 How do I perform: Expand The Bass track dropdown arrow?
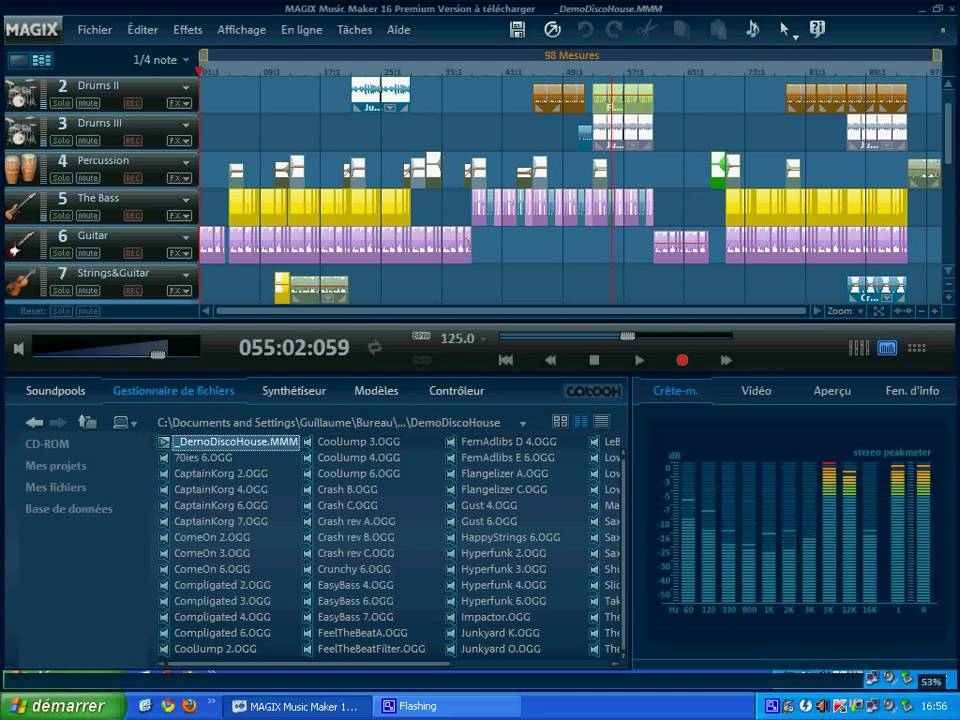(186, 200)
